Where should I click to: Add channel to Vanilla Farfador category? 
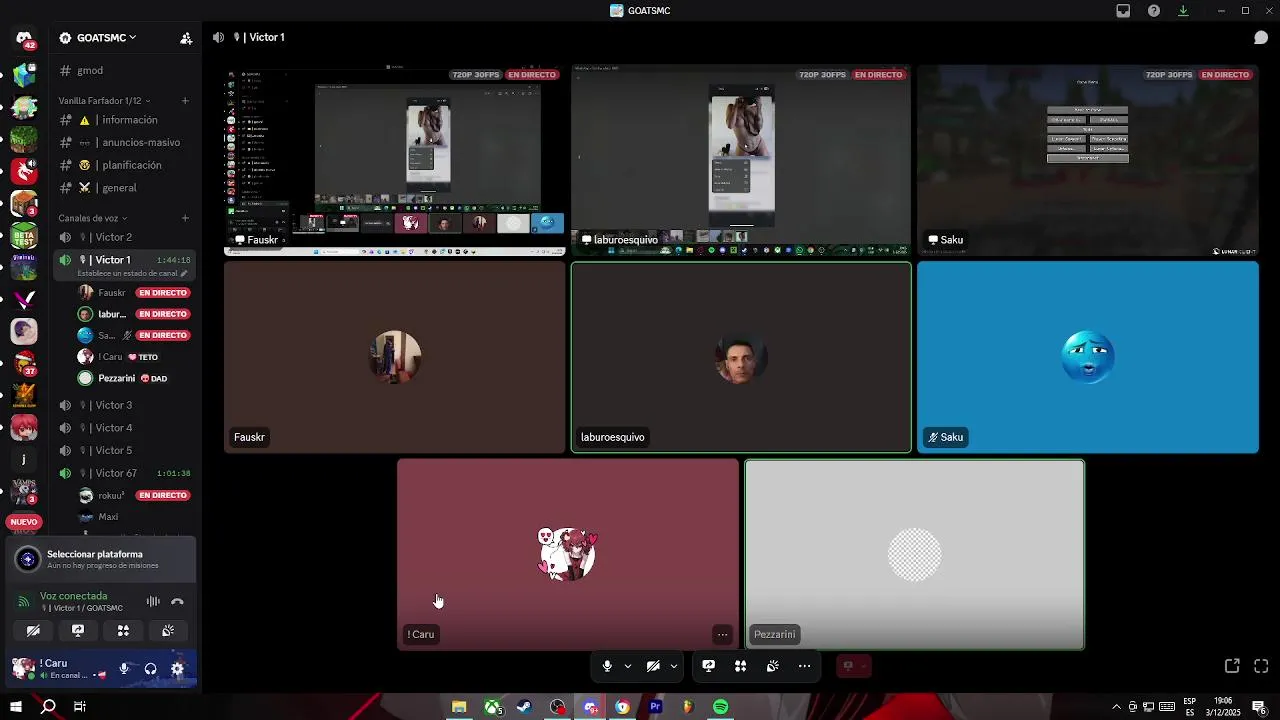185,101
